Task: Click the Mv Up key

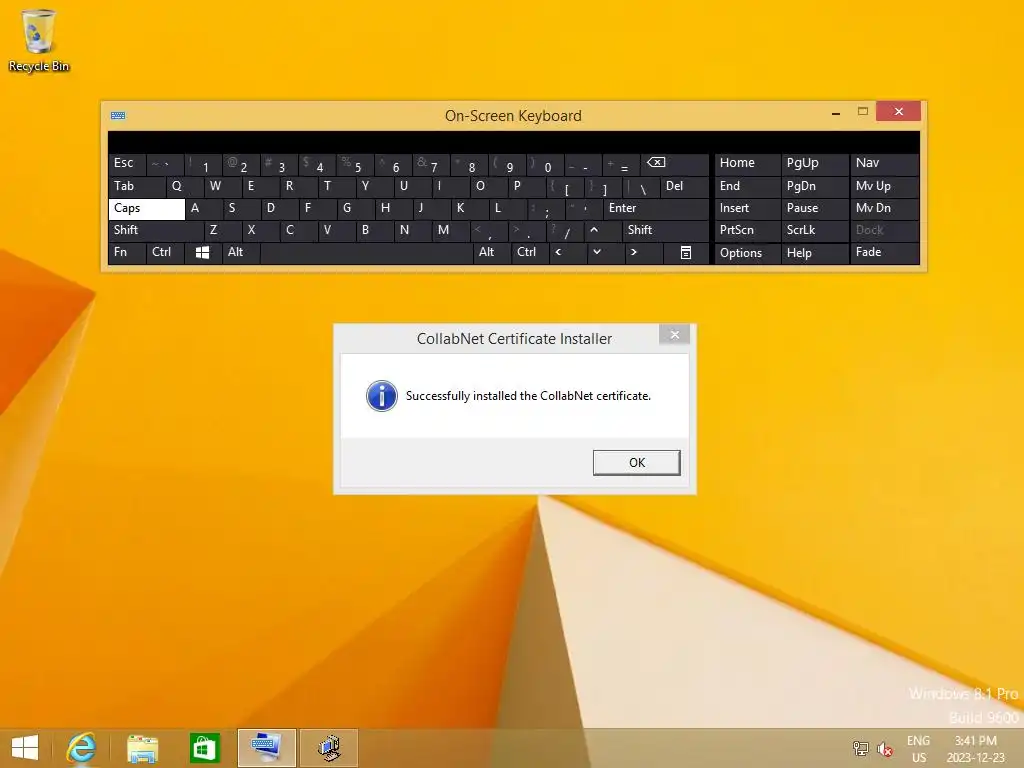Action: pyautogui.click(x=884, y=186)
